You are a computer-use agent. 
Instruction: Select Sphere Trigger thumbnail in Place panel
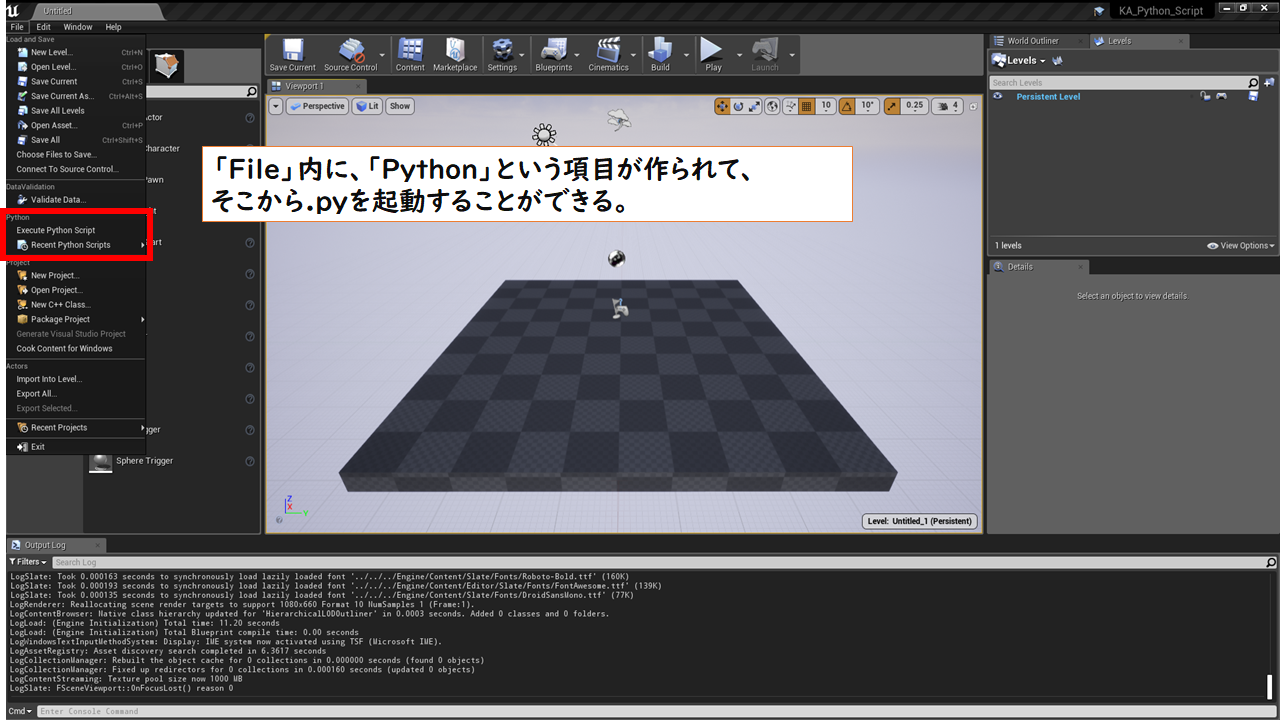tap(100, 461)
